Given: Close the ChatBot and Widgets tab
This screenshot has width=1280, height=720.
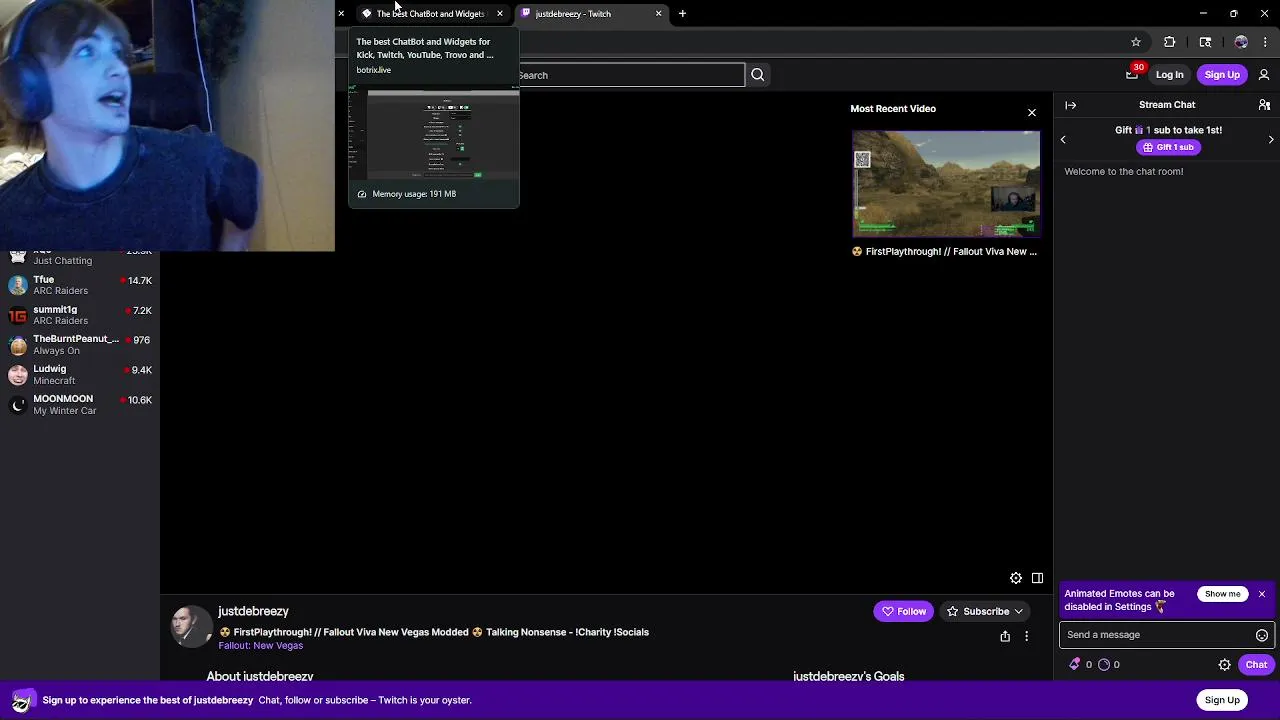Looking at the screenshot, I should coord(499,14).
